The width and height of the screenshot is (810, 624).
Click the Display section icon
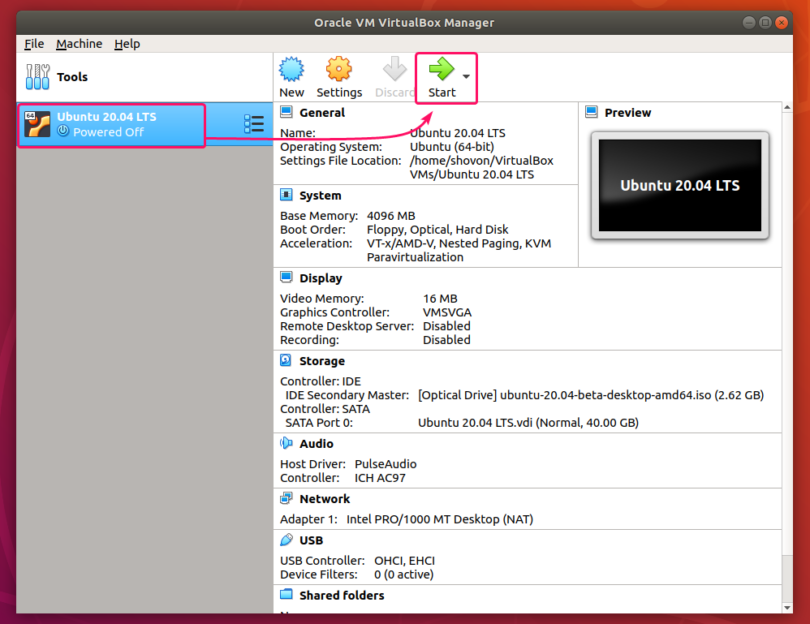(287, 278)
